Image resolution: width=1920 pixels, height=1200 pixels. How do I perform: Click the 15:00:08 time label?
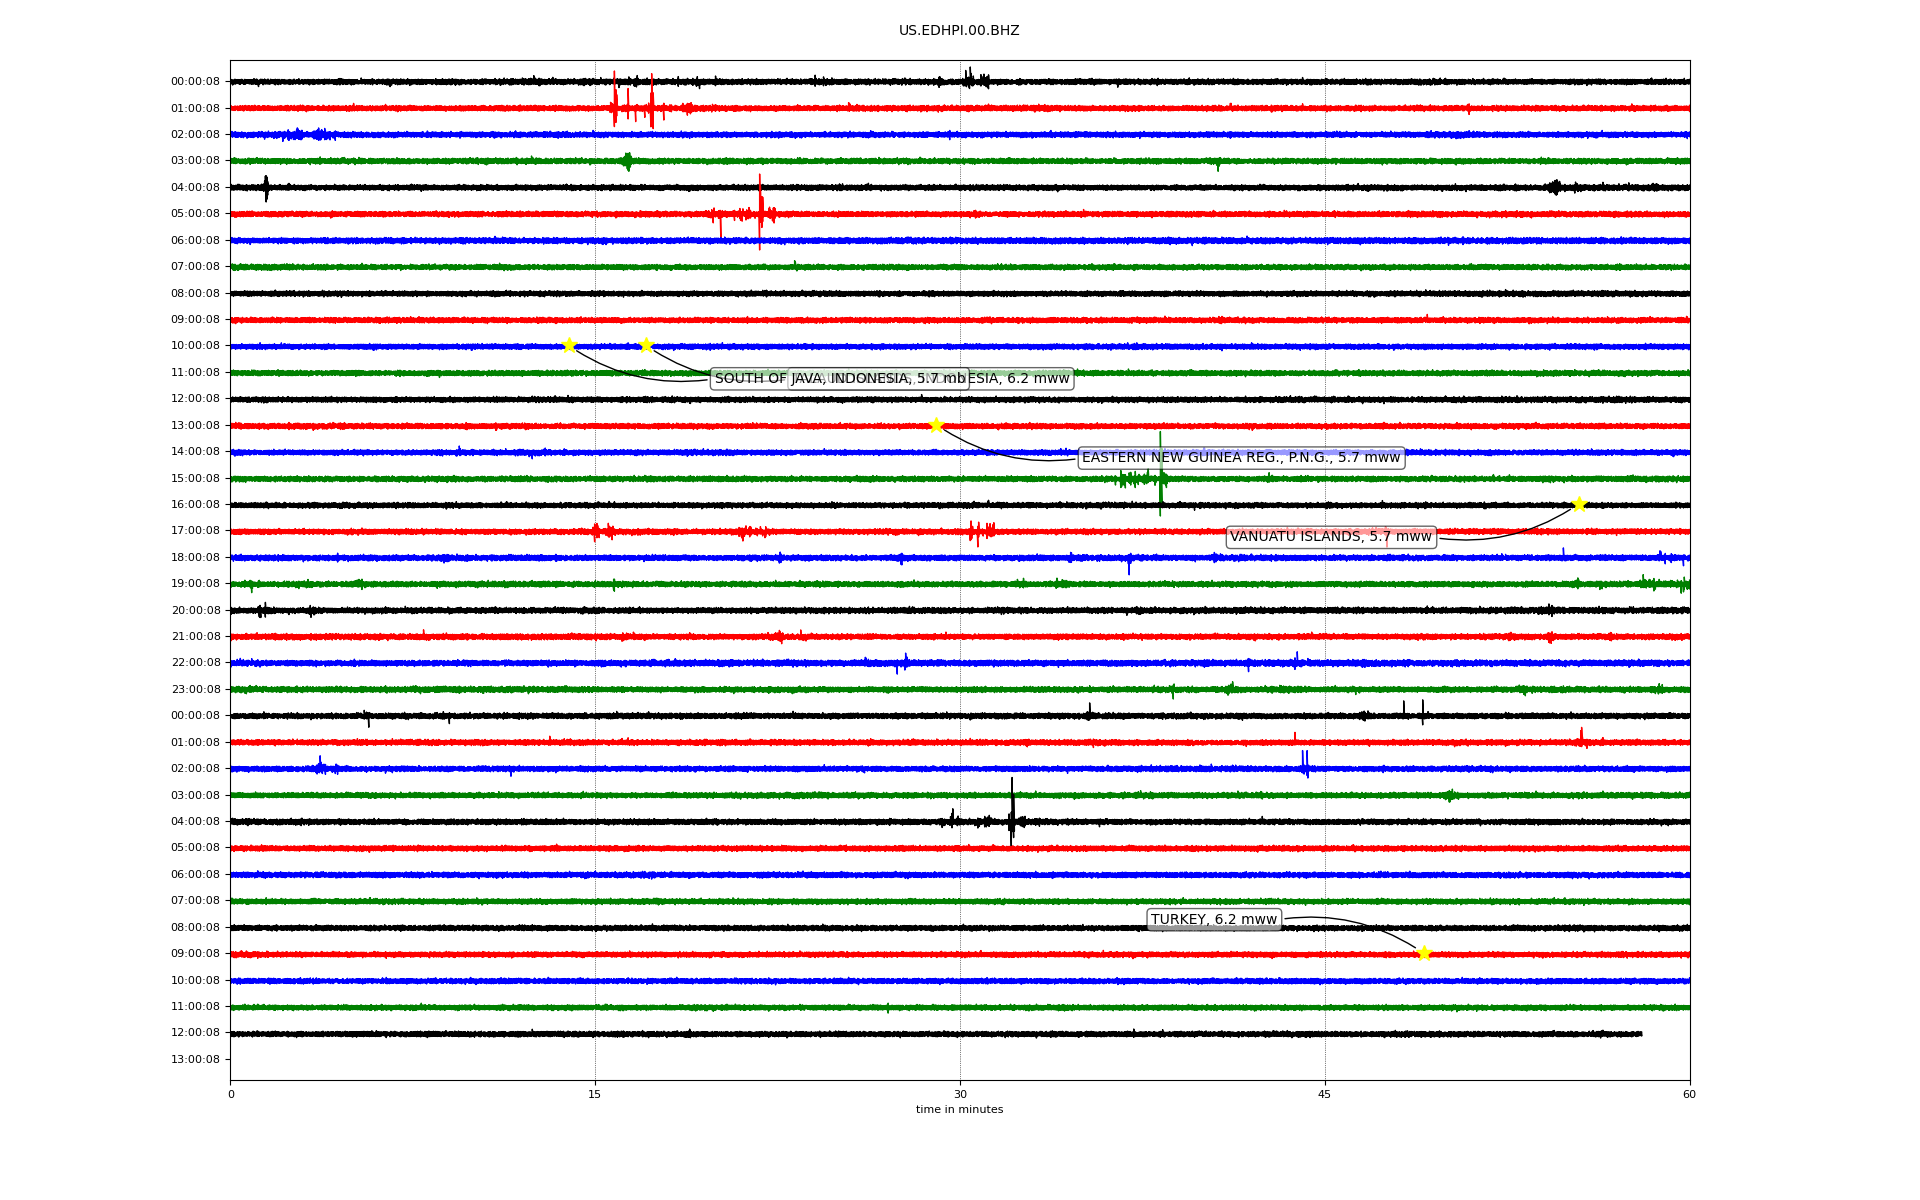[x=195, y=479]
